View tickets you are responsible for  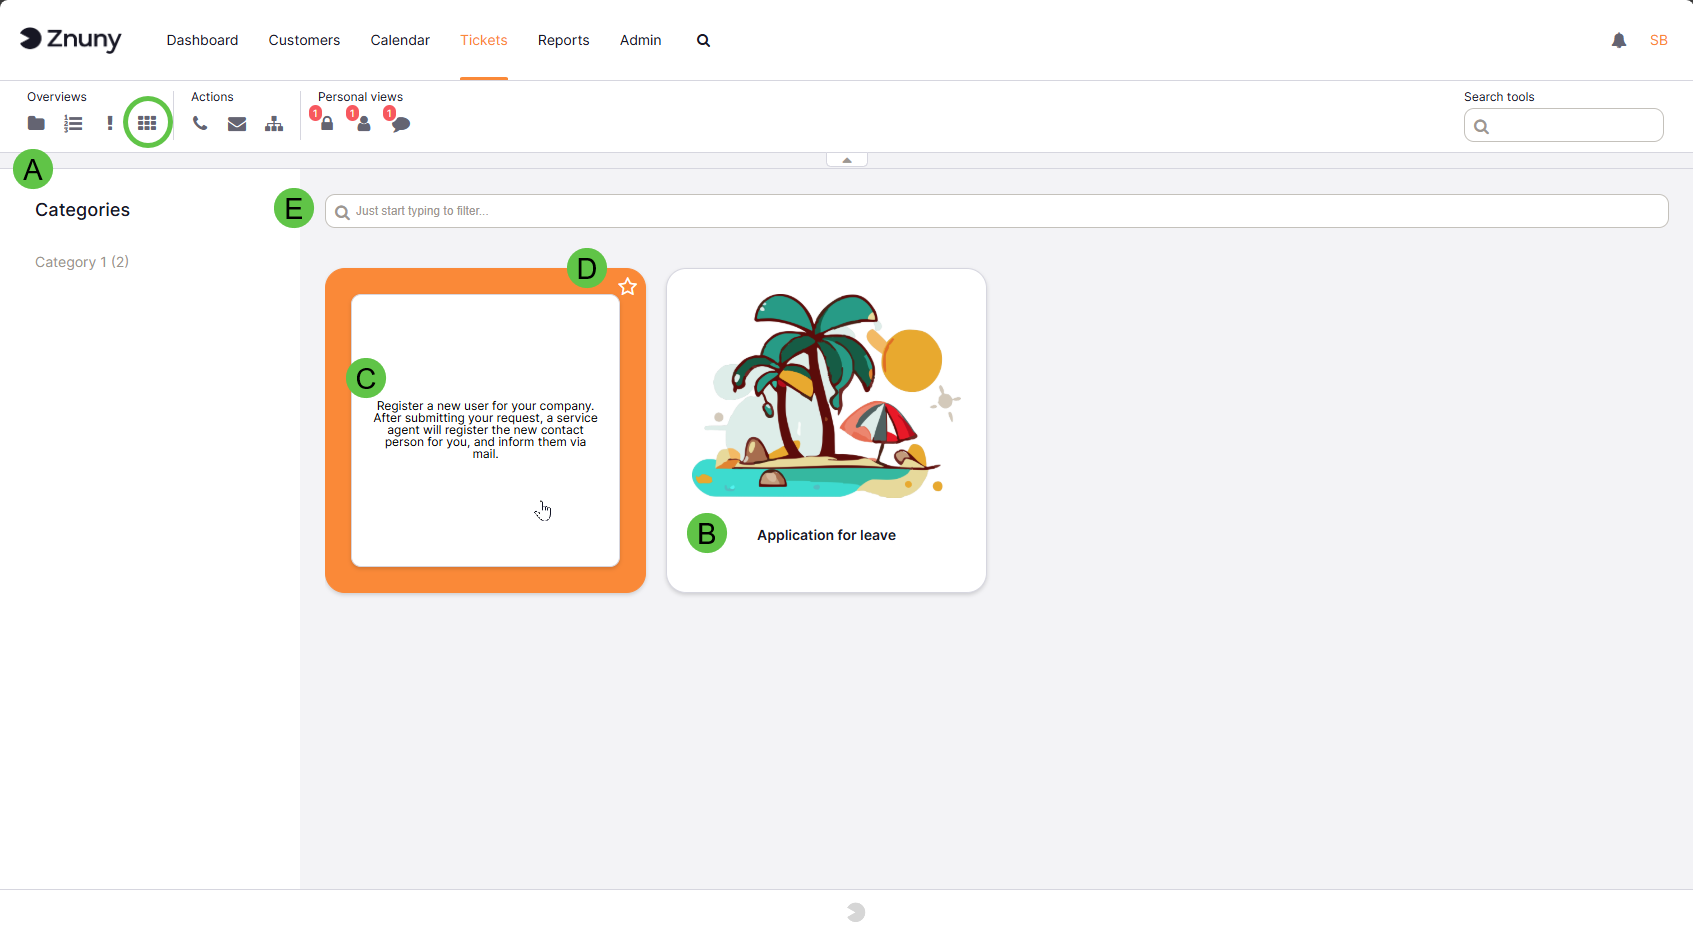pyautogui.click(x=362, y=123)
